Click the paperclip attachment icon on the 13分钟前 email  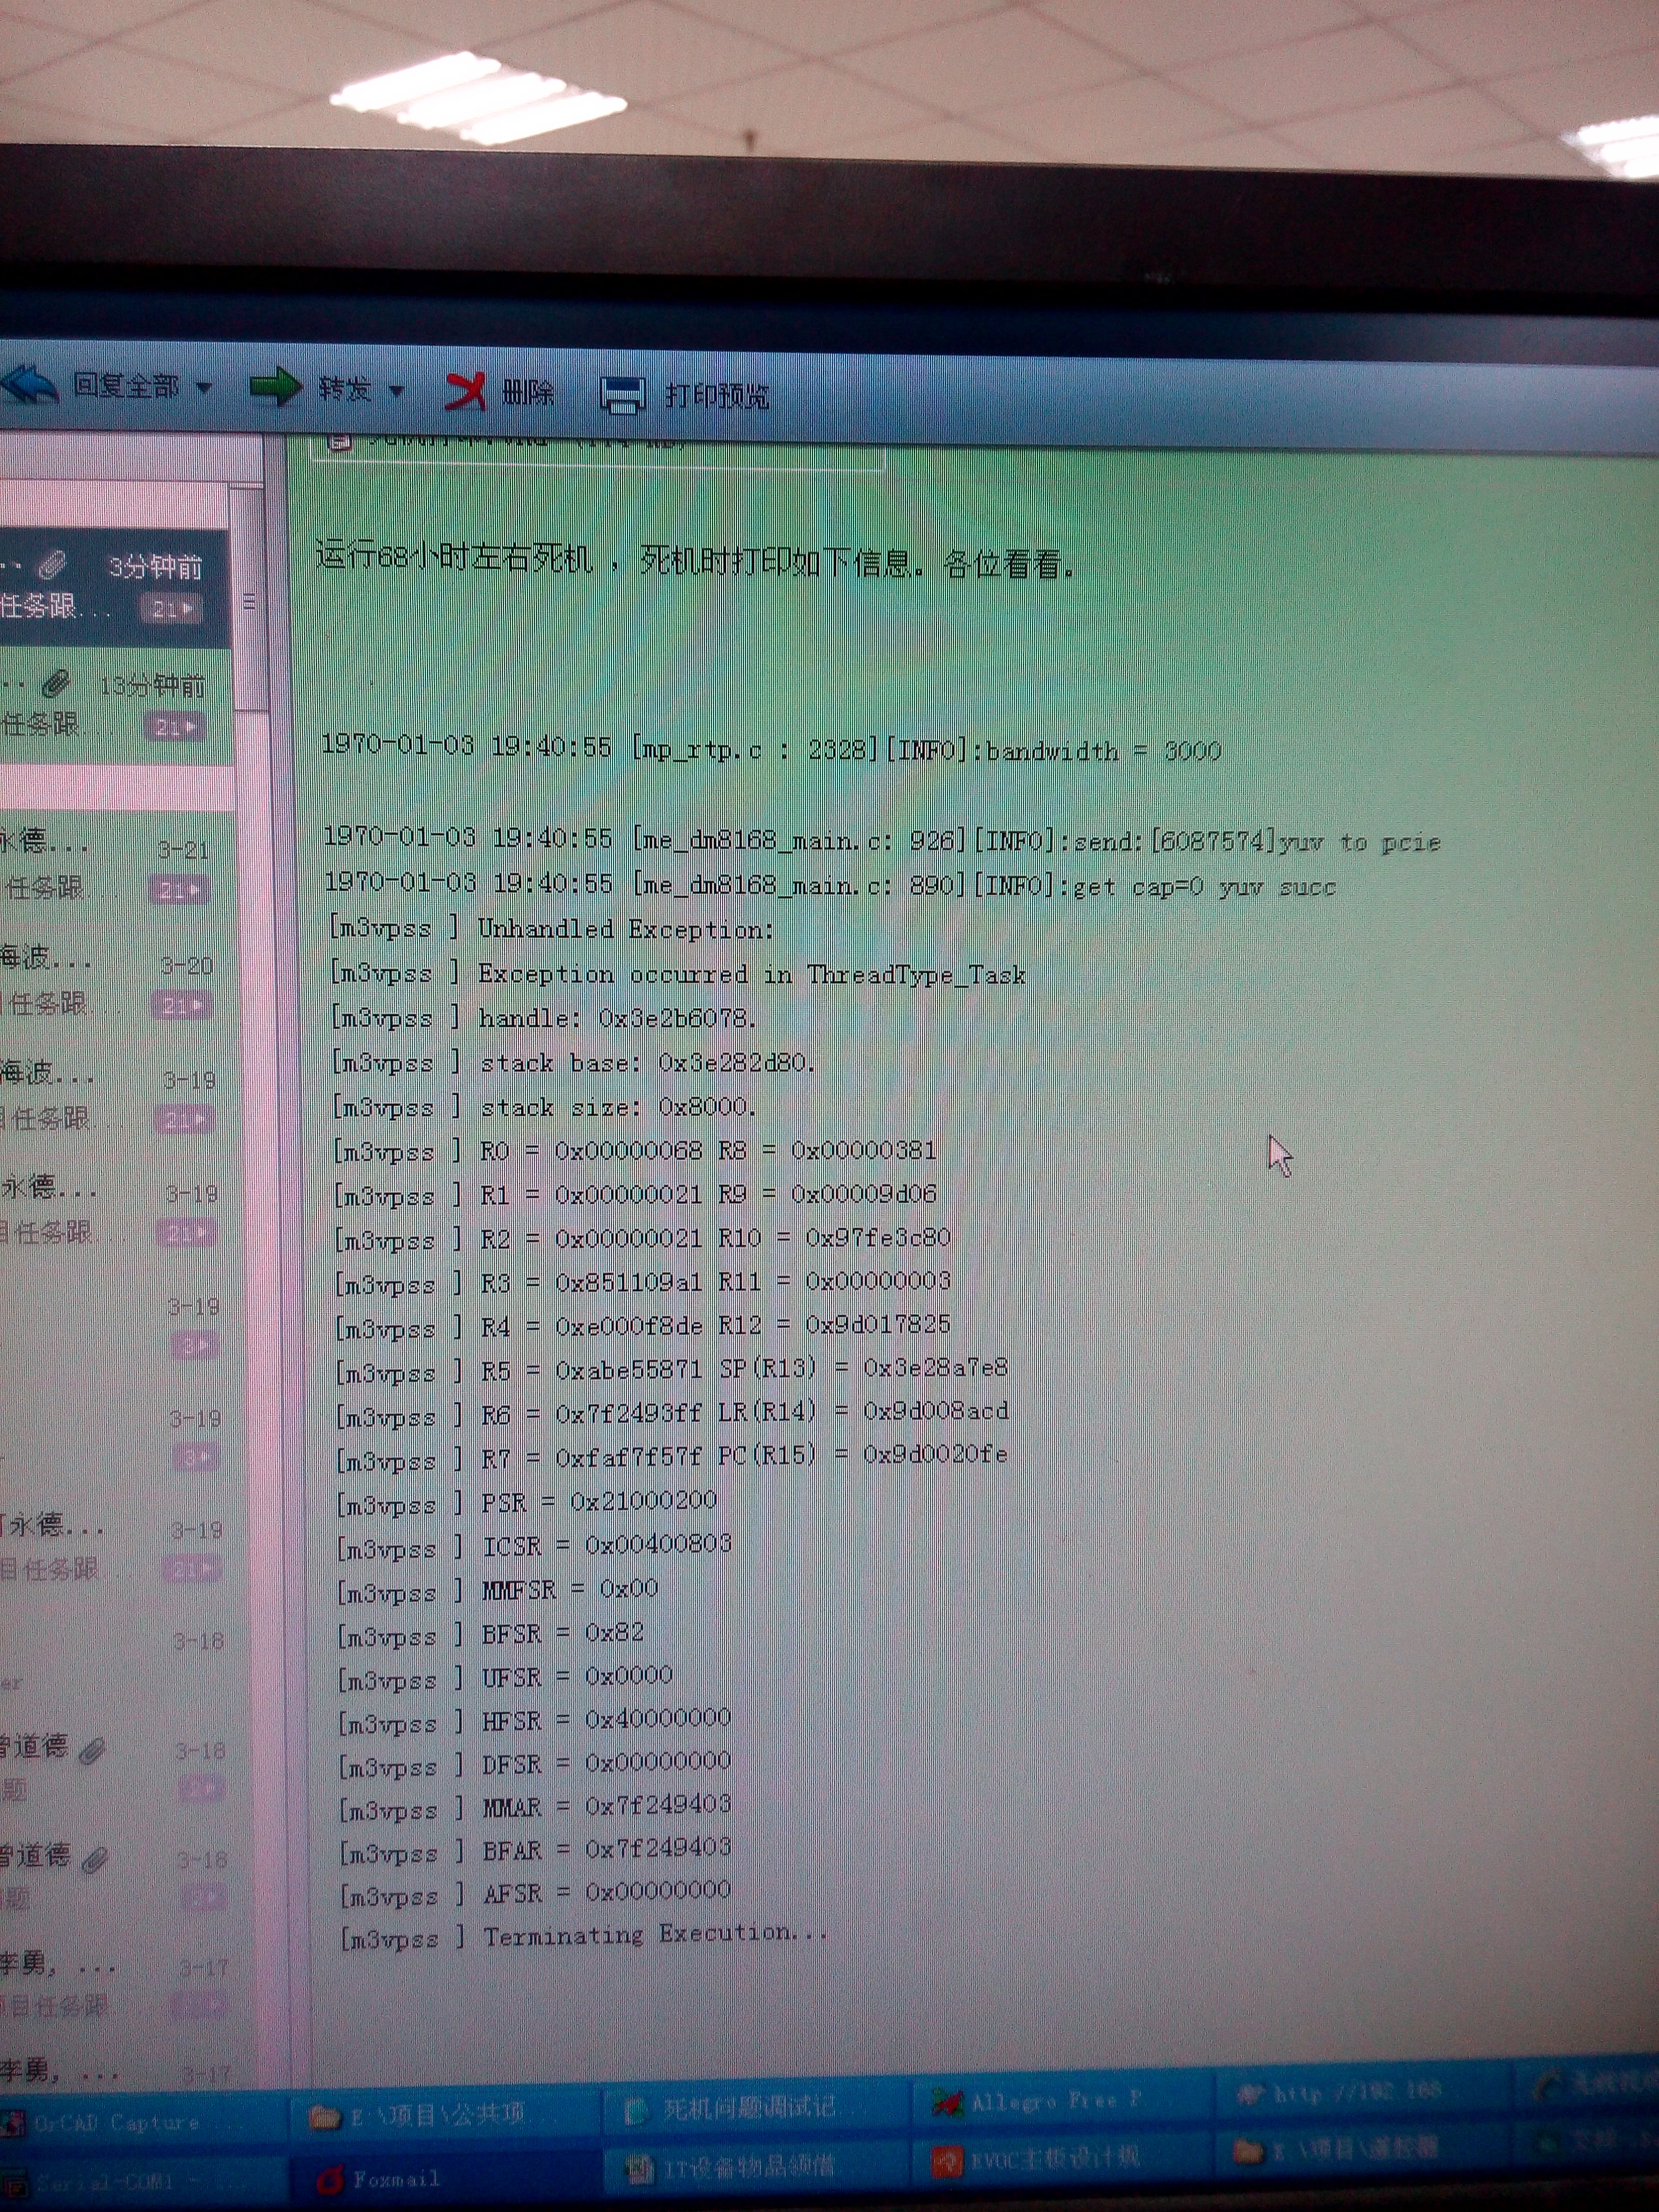pos(56,684)
